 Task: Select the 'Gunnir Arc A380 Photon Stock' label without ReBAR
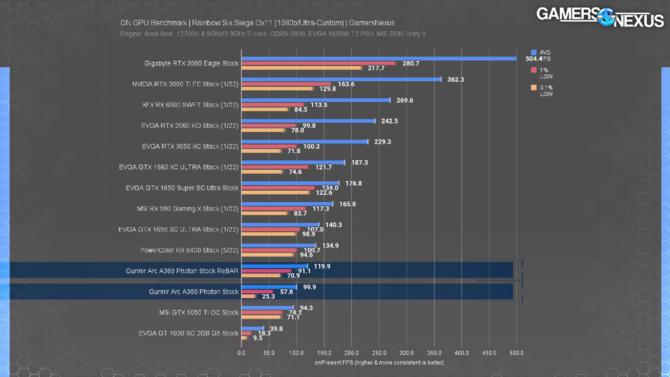click(194, 292)
